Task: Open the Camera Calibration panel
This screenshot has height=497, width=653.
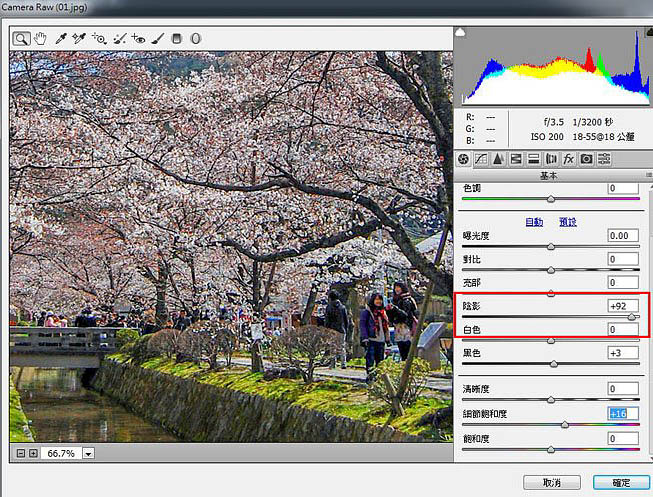Action: [586, 159]
